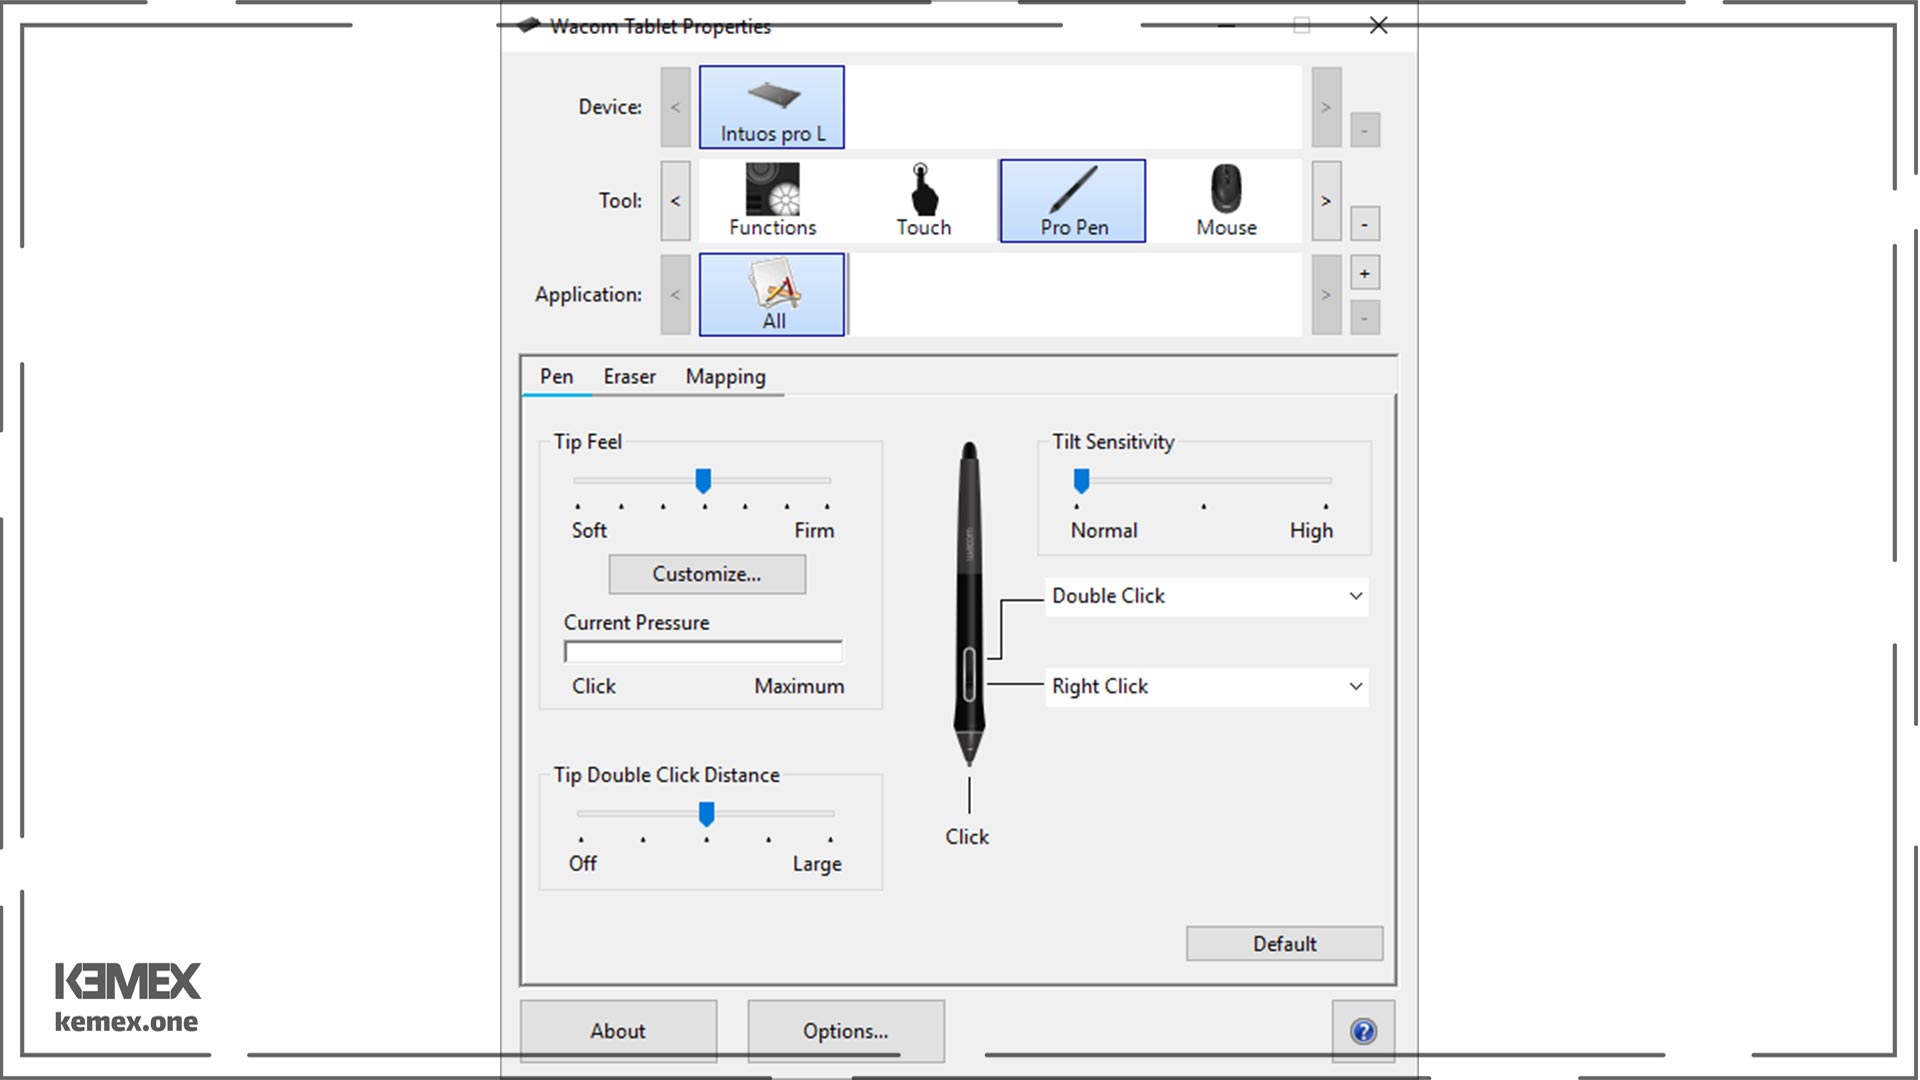Click the "Off" label under Double Click Distance
Viewport: 1920px width, 1080px height.
point(583,864)
